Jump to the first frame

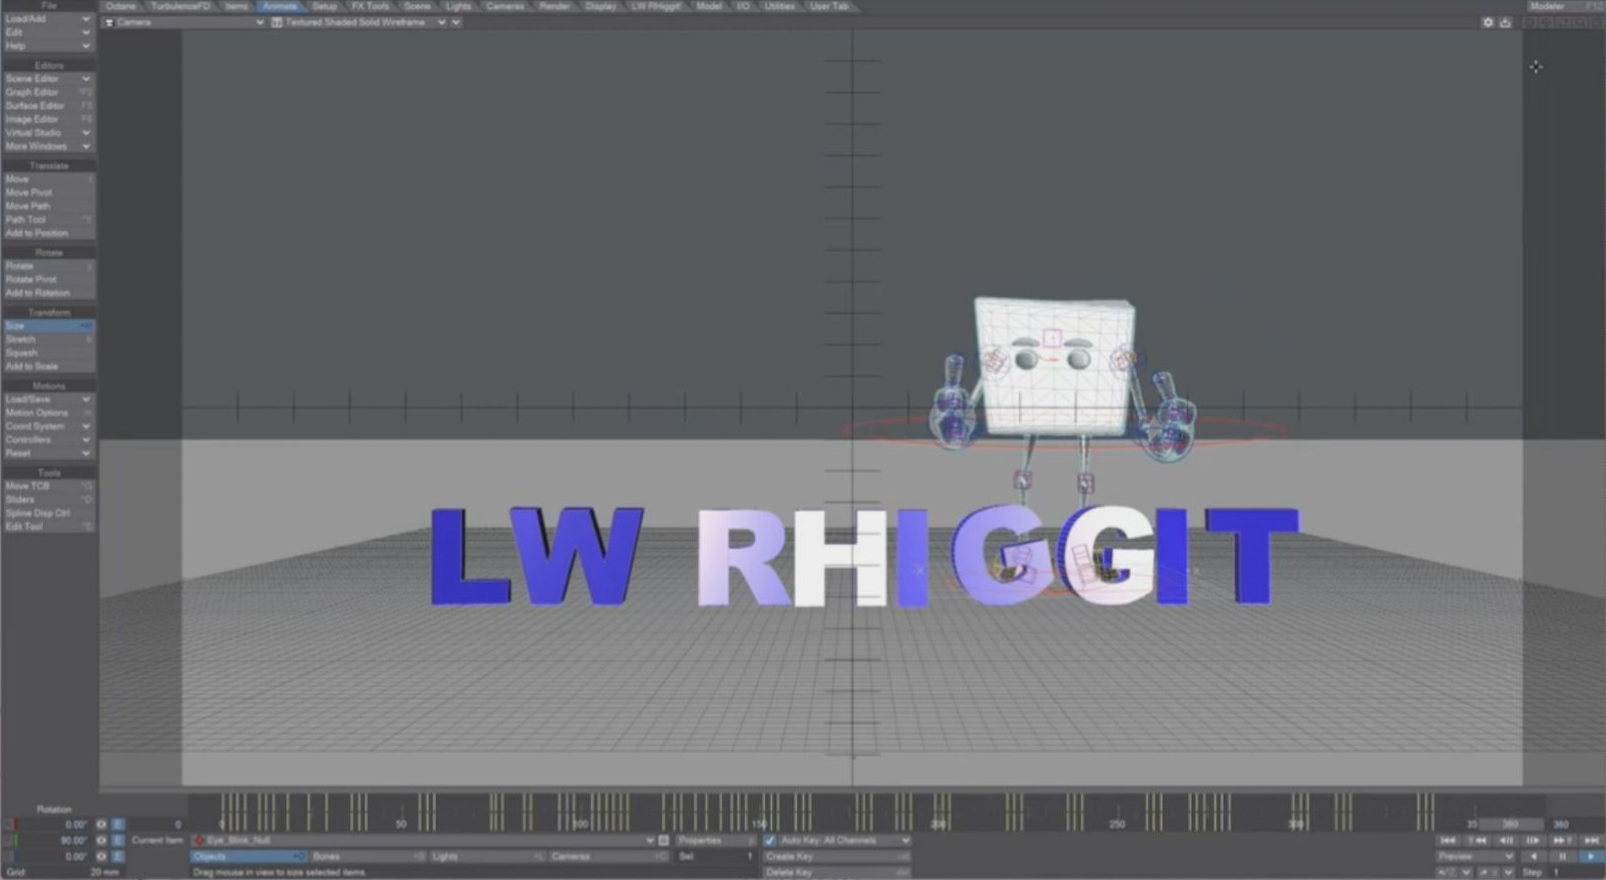pyautogui.click(x=1448, y=841)
